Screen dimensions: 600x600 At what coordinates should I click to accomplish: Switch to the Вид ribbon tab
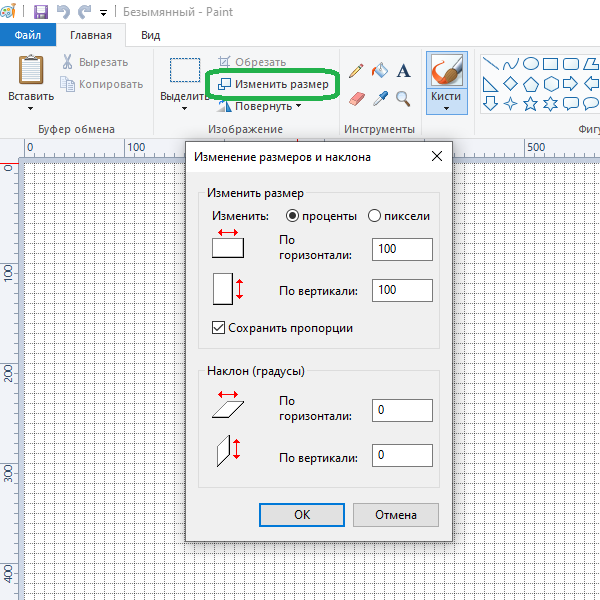coord(150,35)
